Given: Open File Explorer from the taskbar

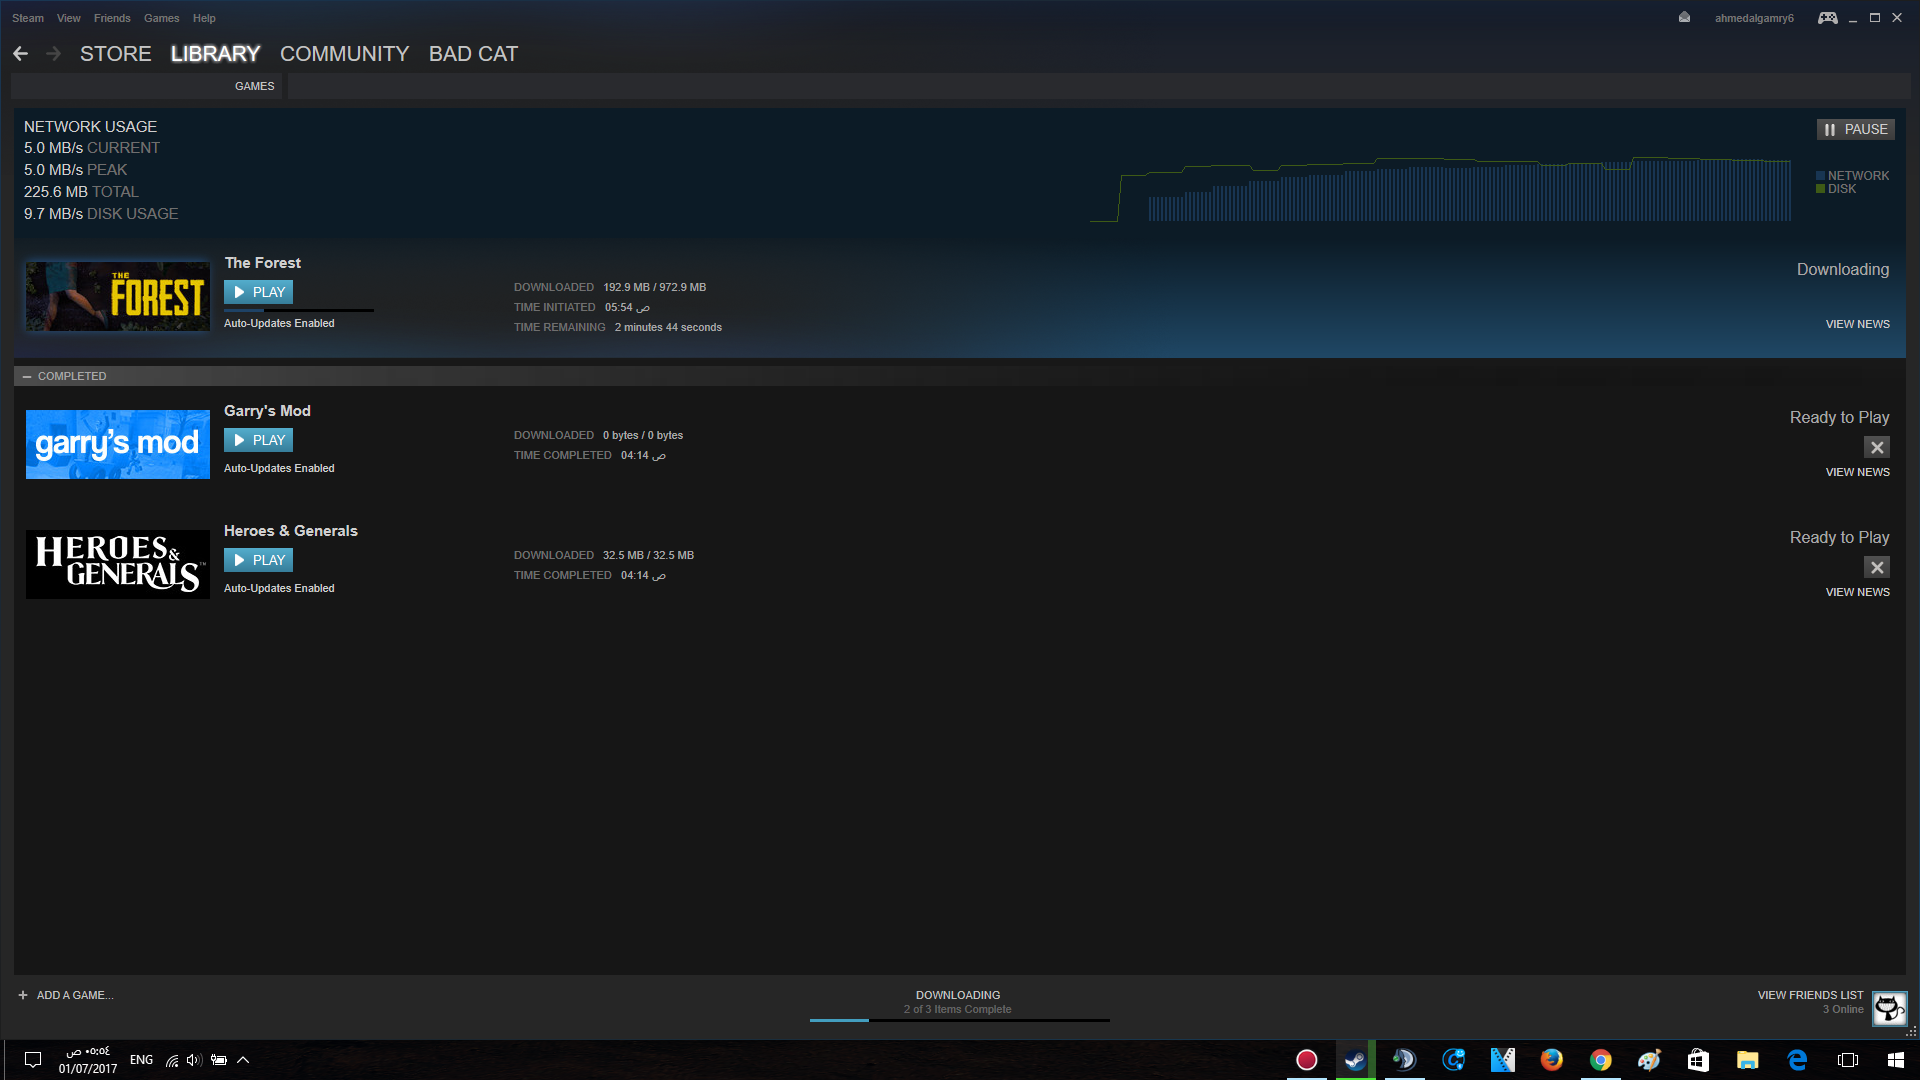Looking at the screenshot, I should [1747, 1060].
